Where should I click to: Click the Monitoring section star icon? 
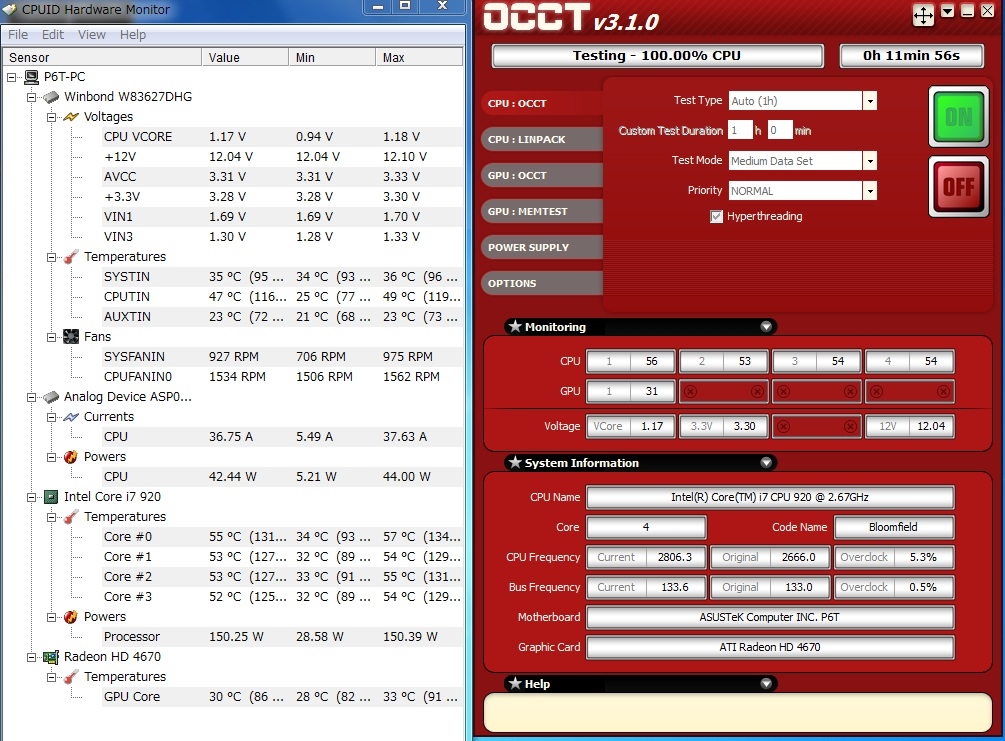point(515,326)
